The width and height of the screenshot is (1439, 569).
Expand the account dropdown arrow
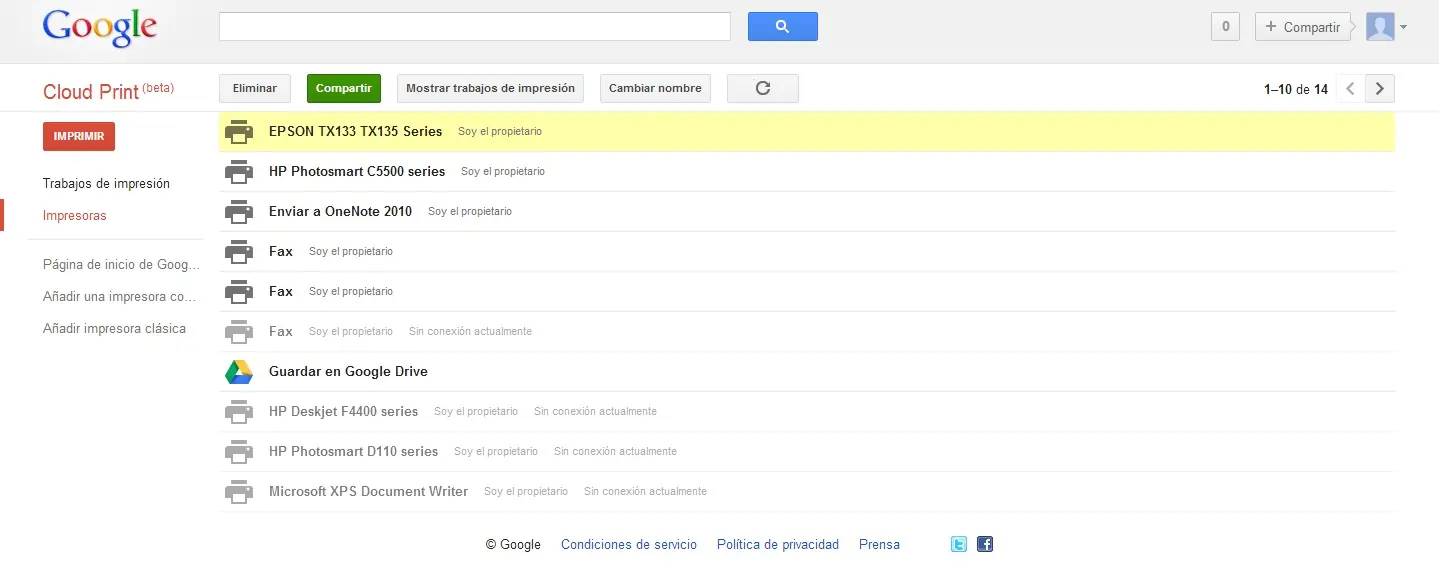(1403, 28)
